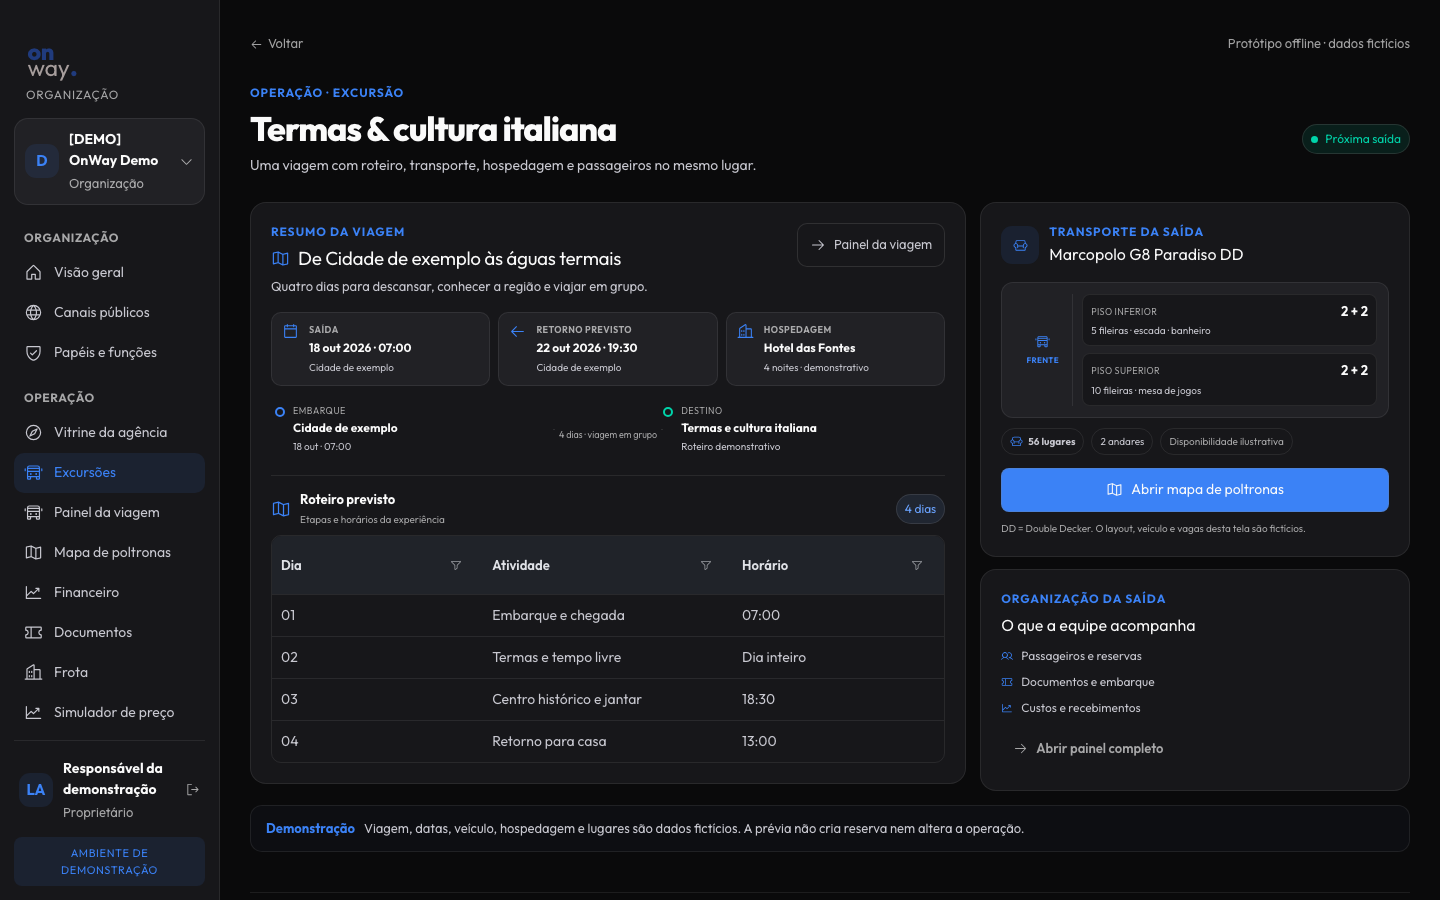The image size is (1440, 900).
Task: Click the Frota building icon
Action: pos(33,672)
